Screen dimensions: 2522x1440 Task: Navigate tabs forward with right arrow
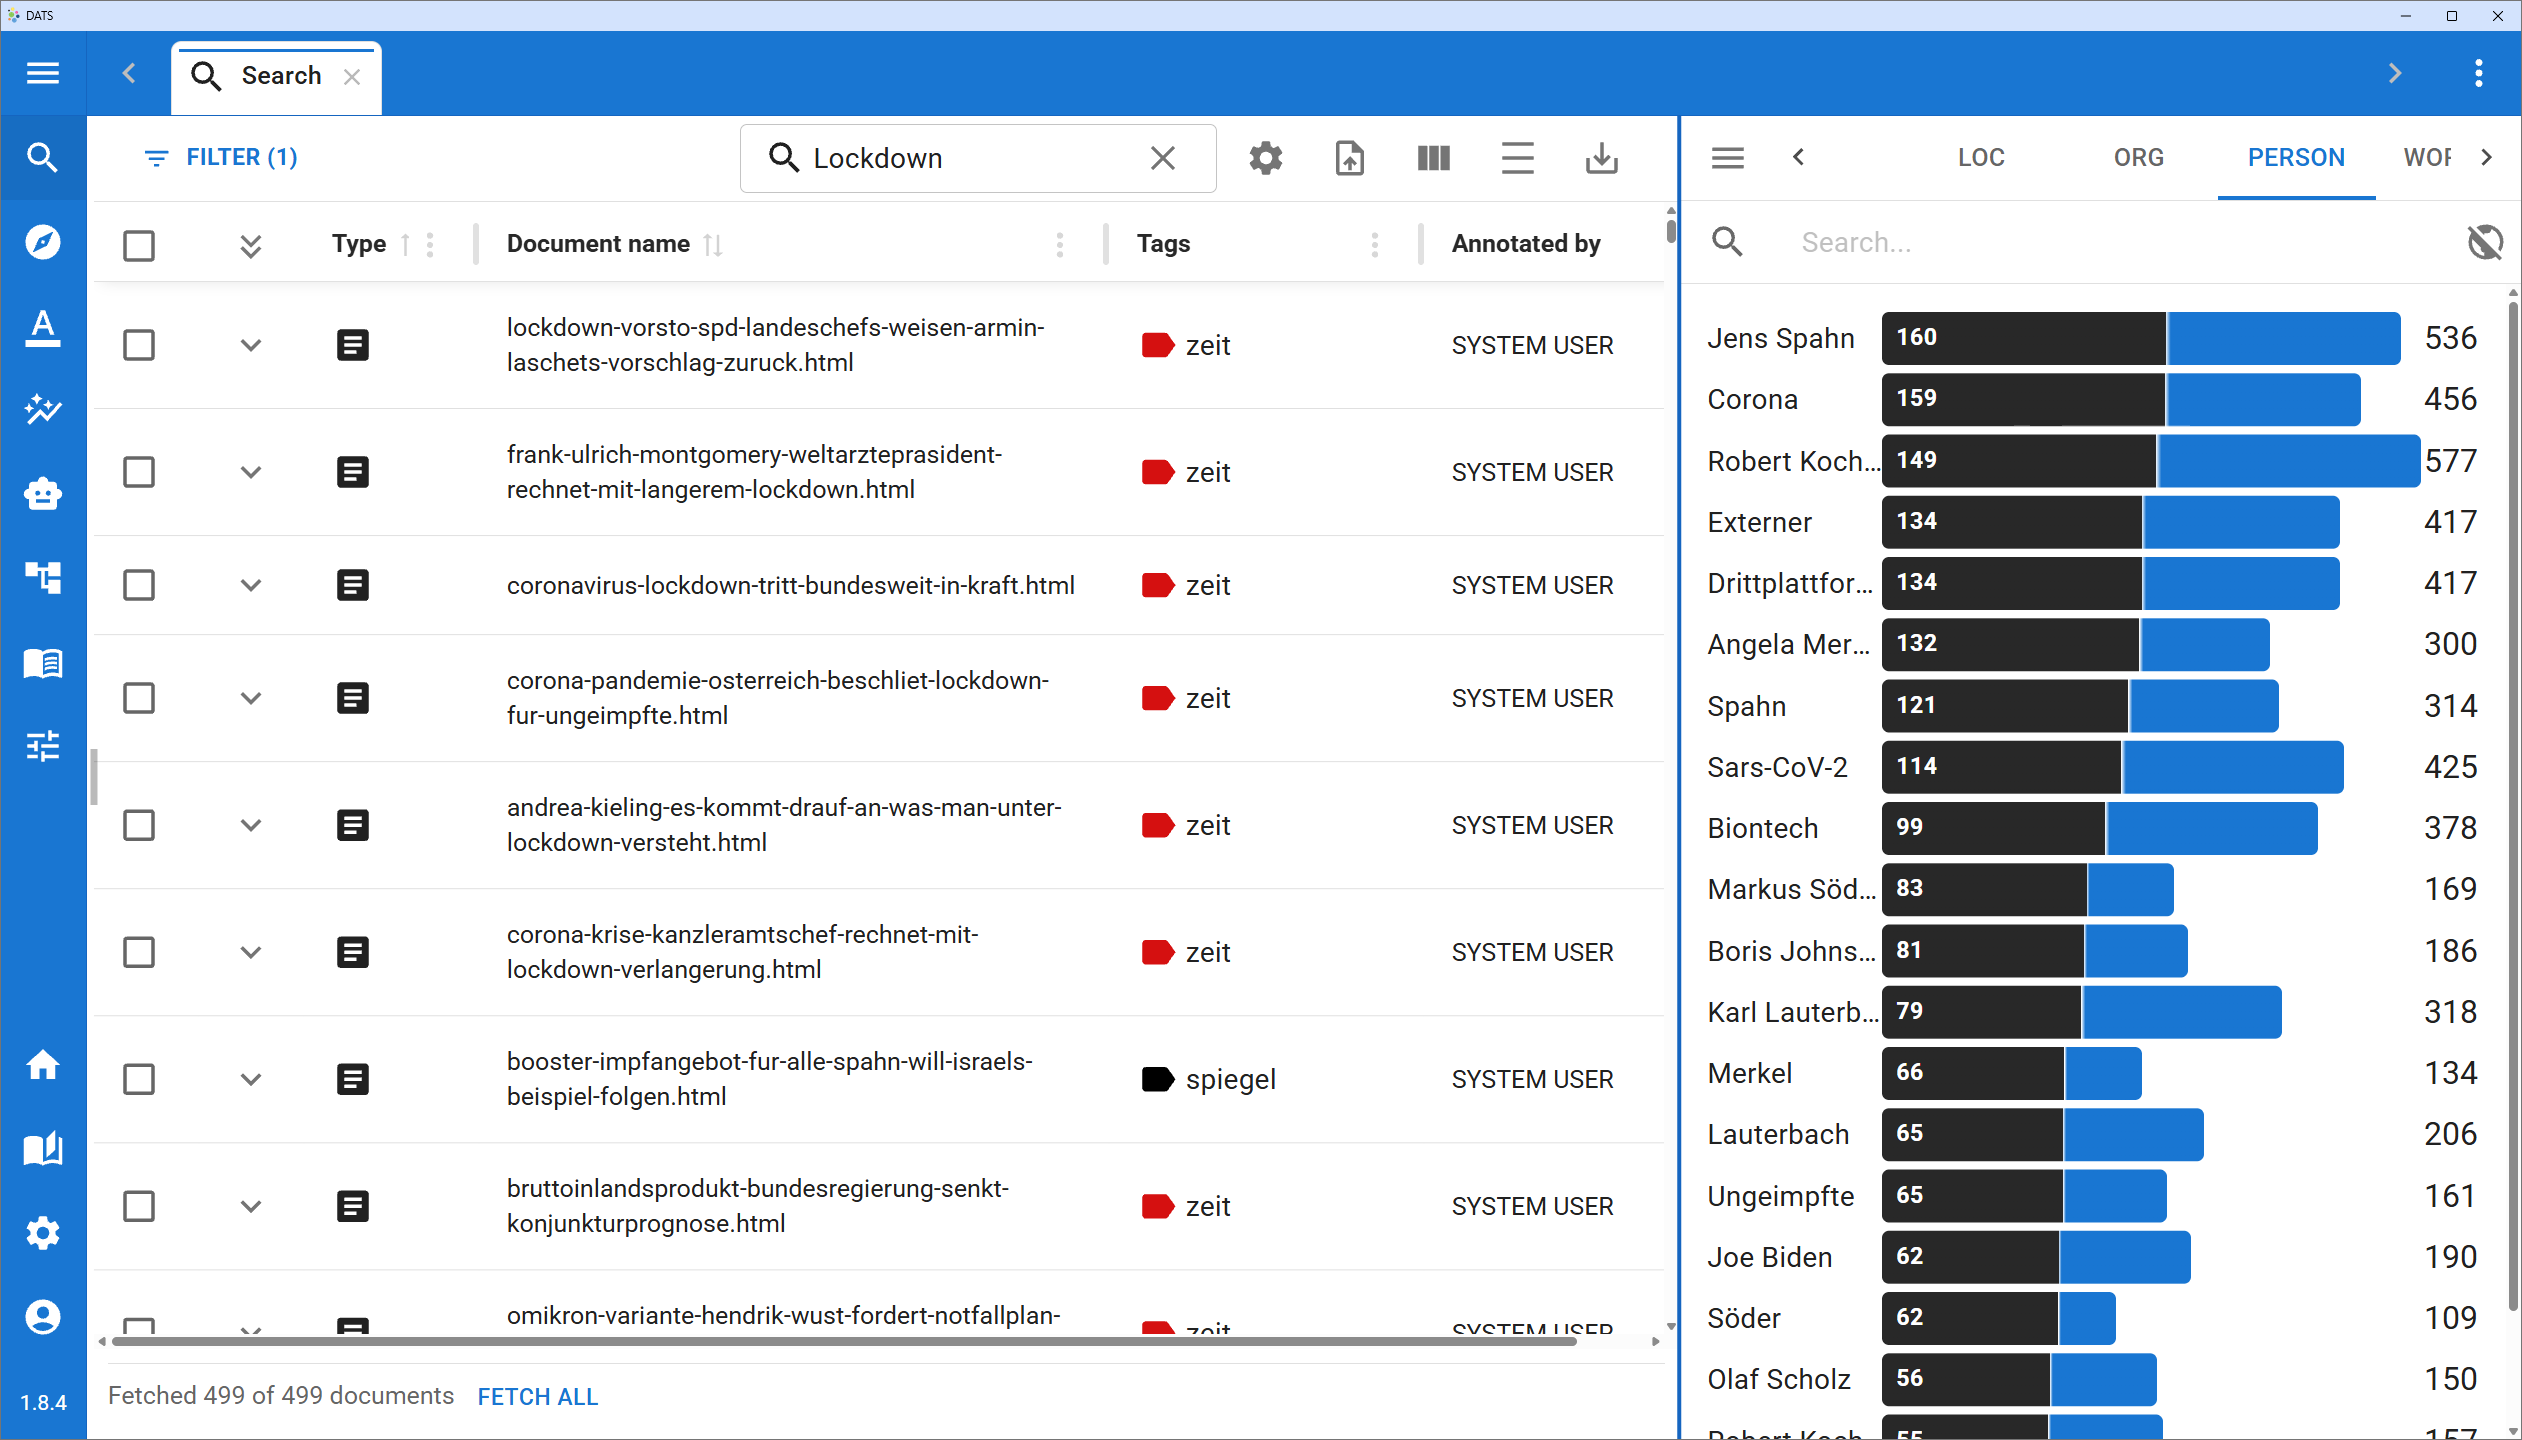tap(2395, 73)
